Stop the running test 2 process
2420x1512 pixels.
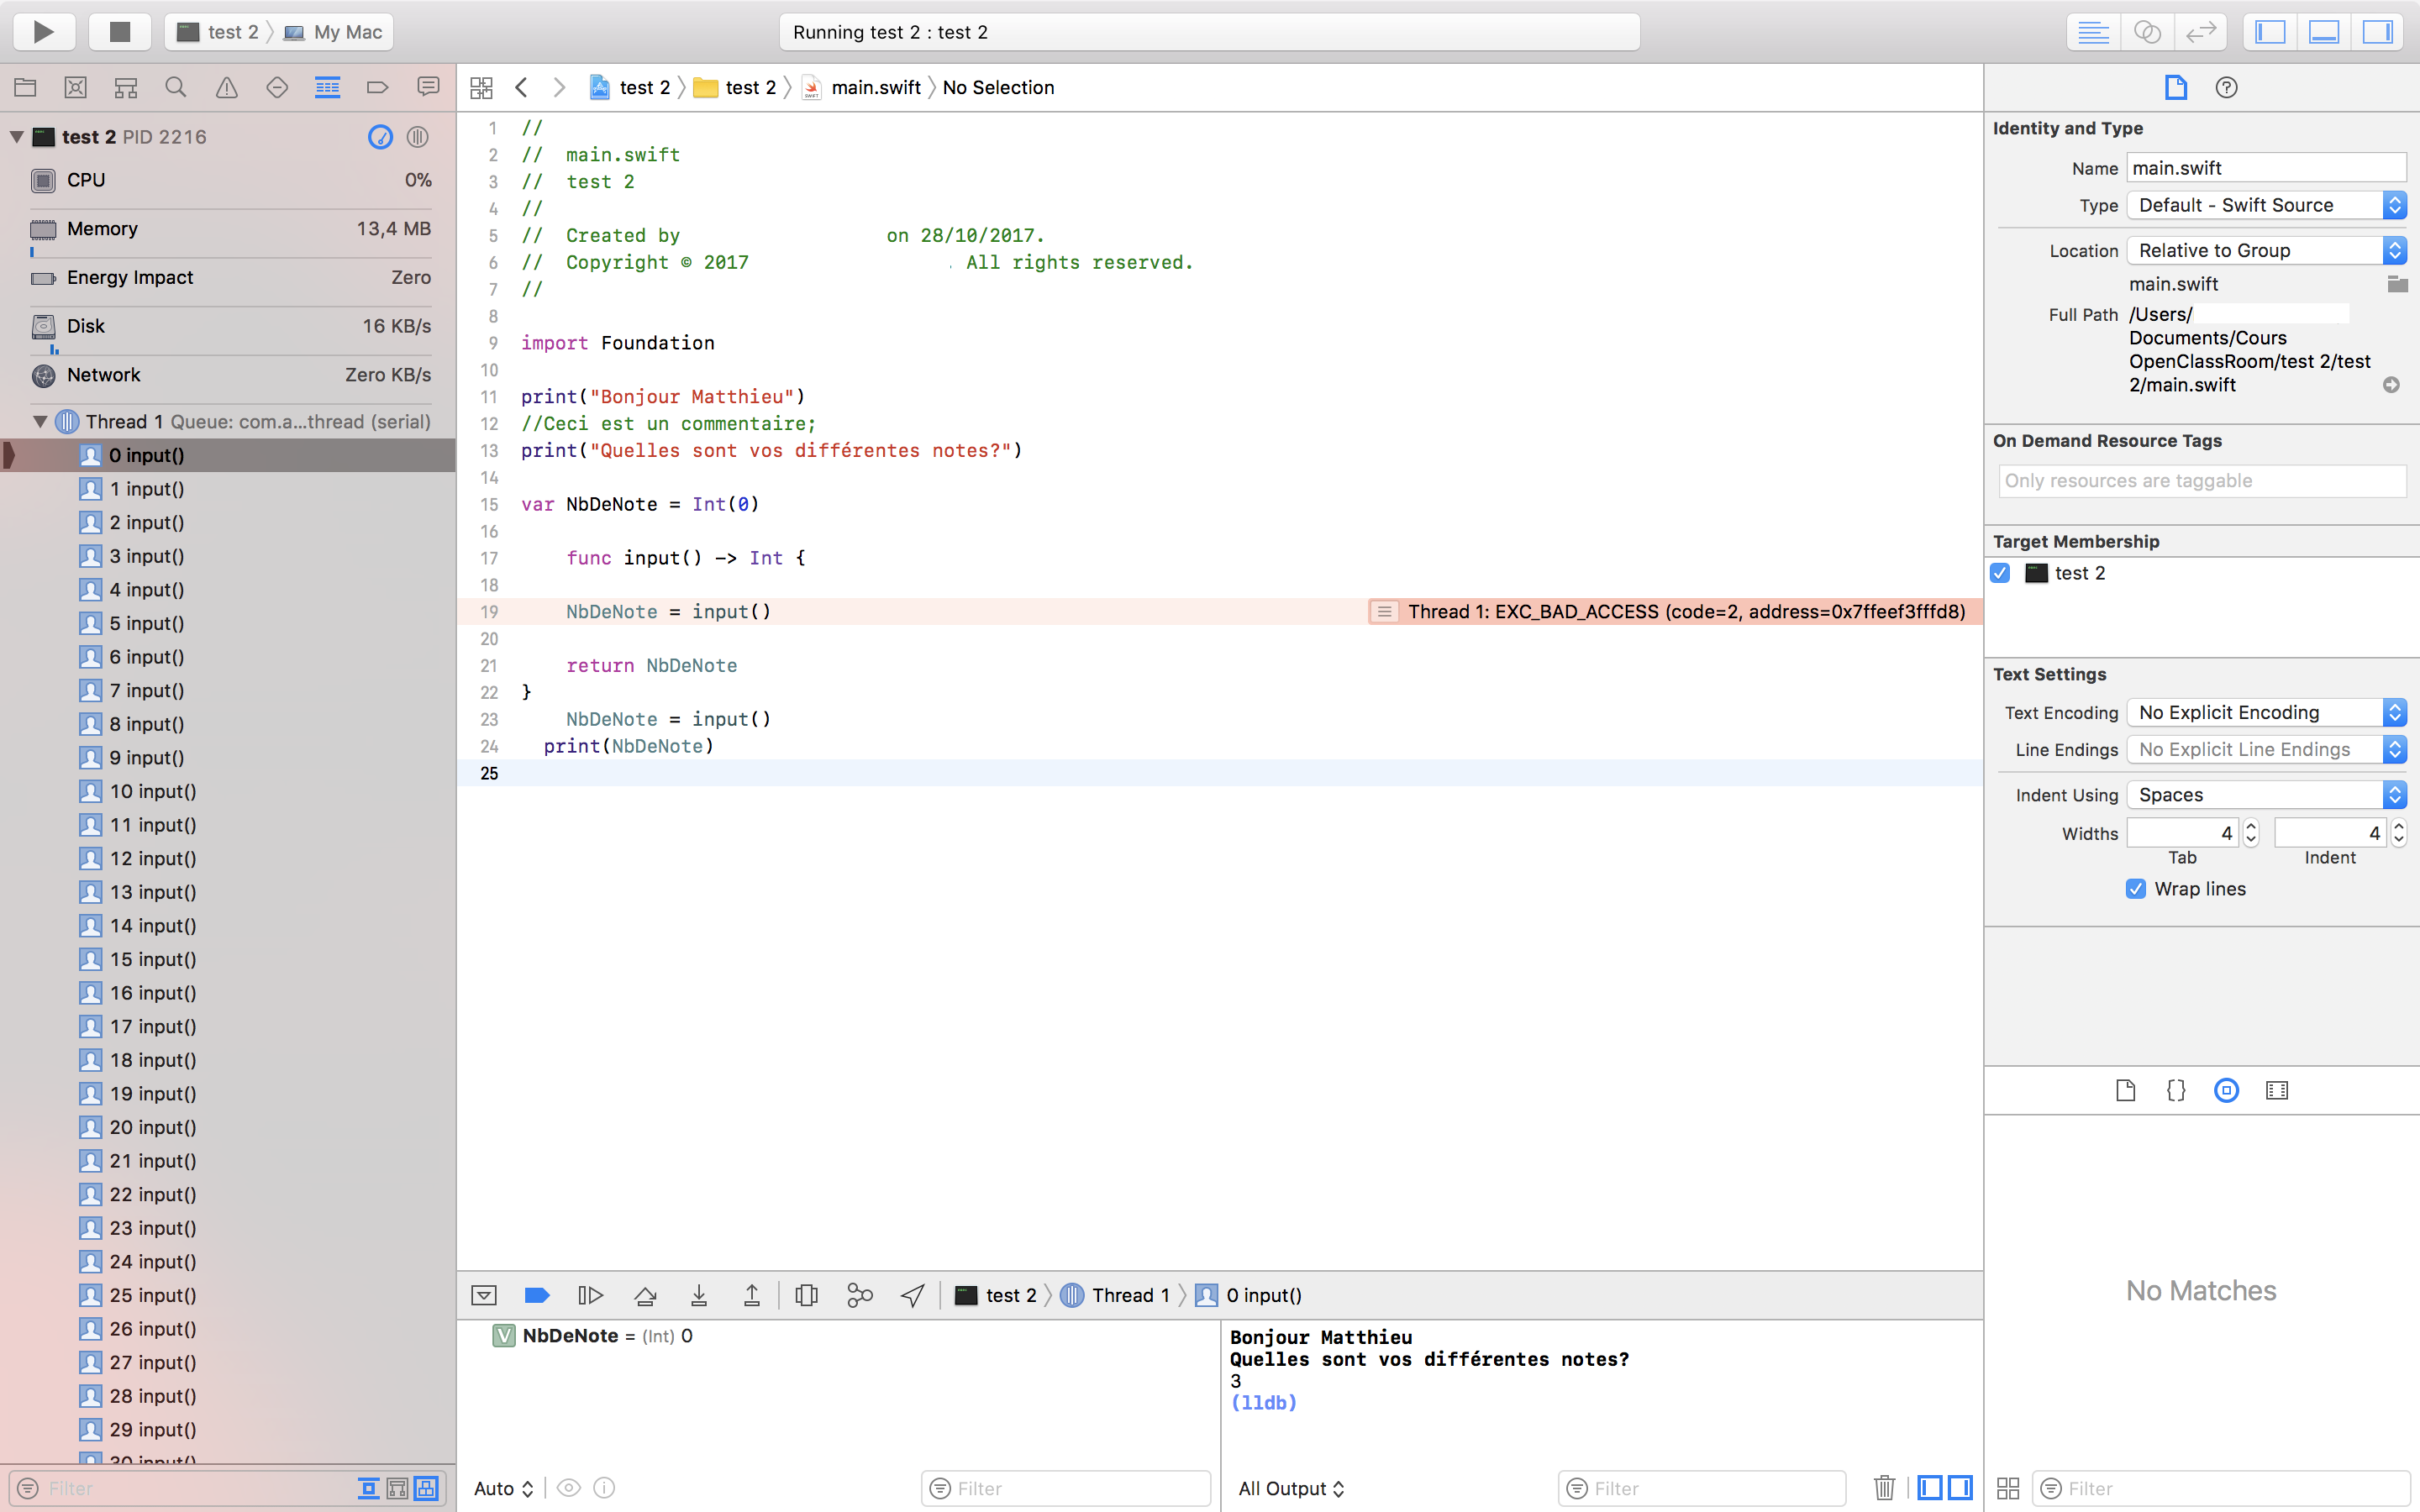pyautogui.click(x=119, y=31)
